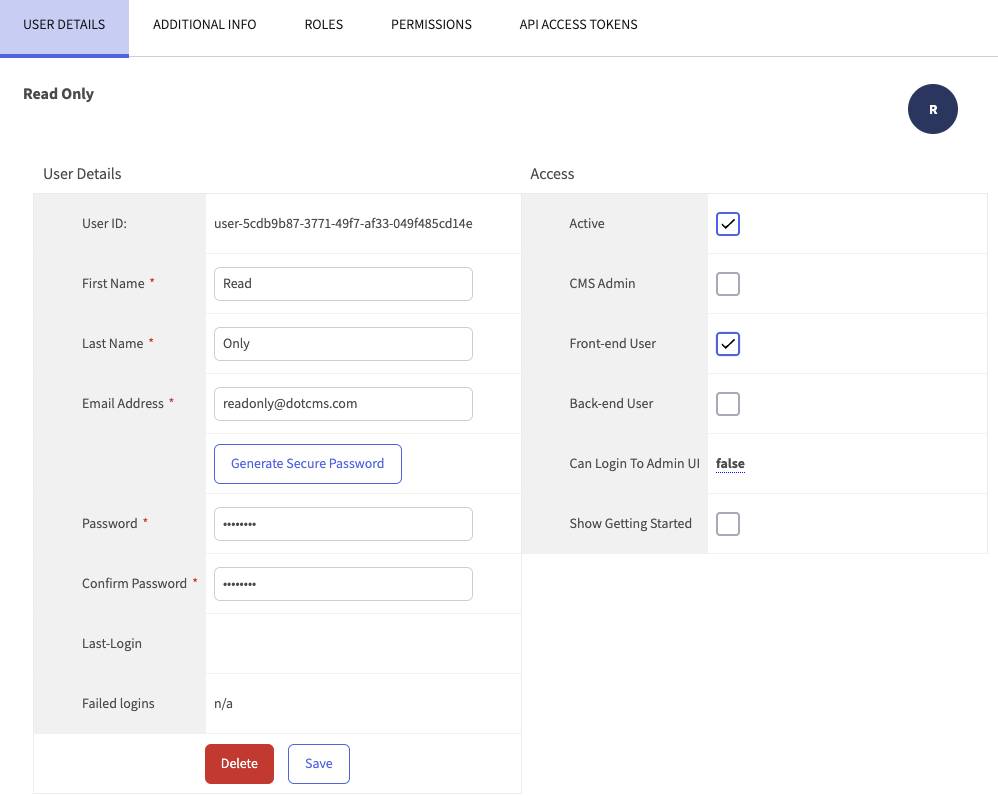Click the Confirm Password field
This screenshot has height=796, width=998.
[x=343, y=584]
